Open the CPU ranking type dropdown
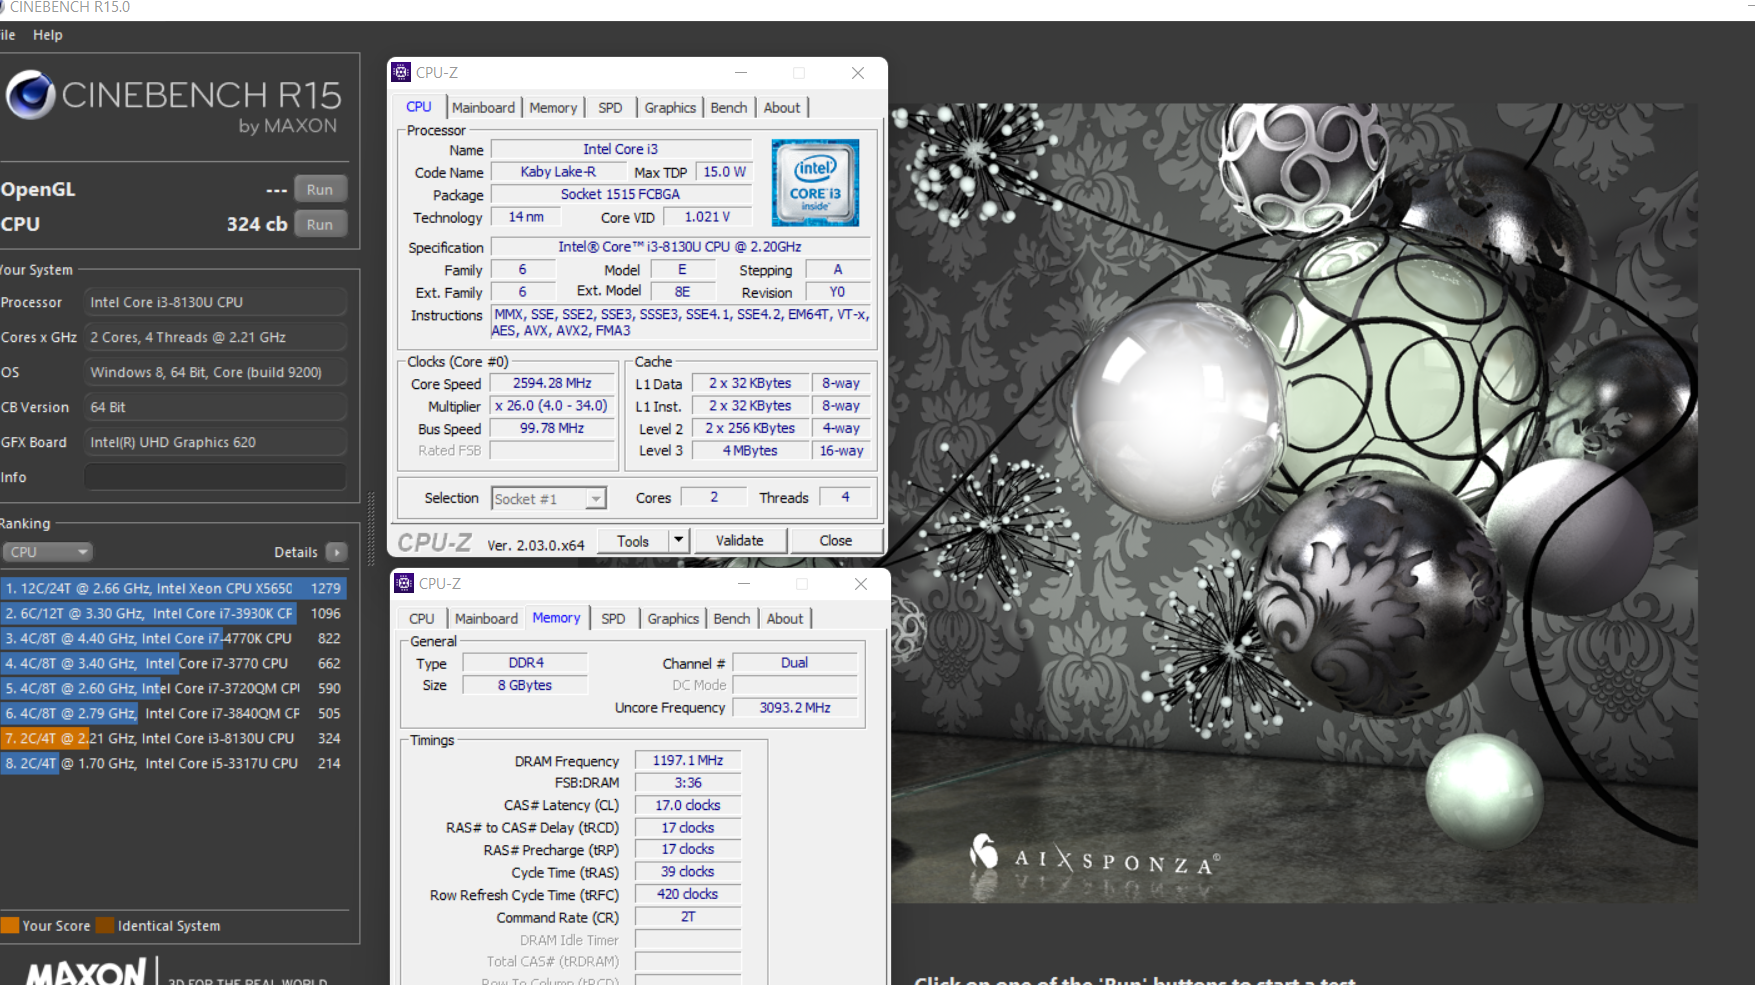Image resolution: width=1755 pixels, height=985 pixels. [x=47, y=552]
